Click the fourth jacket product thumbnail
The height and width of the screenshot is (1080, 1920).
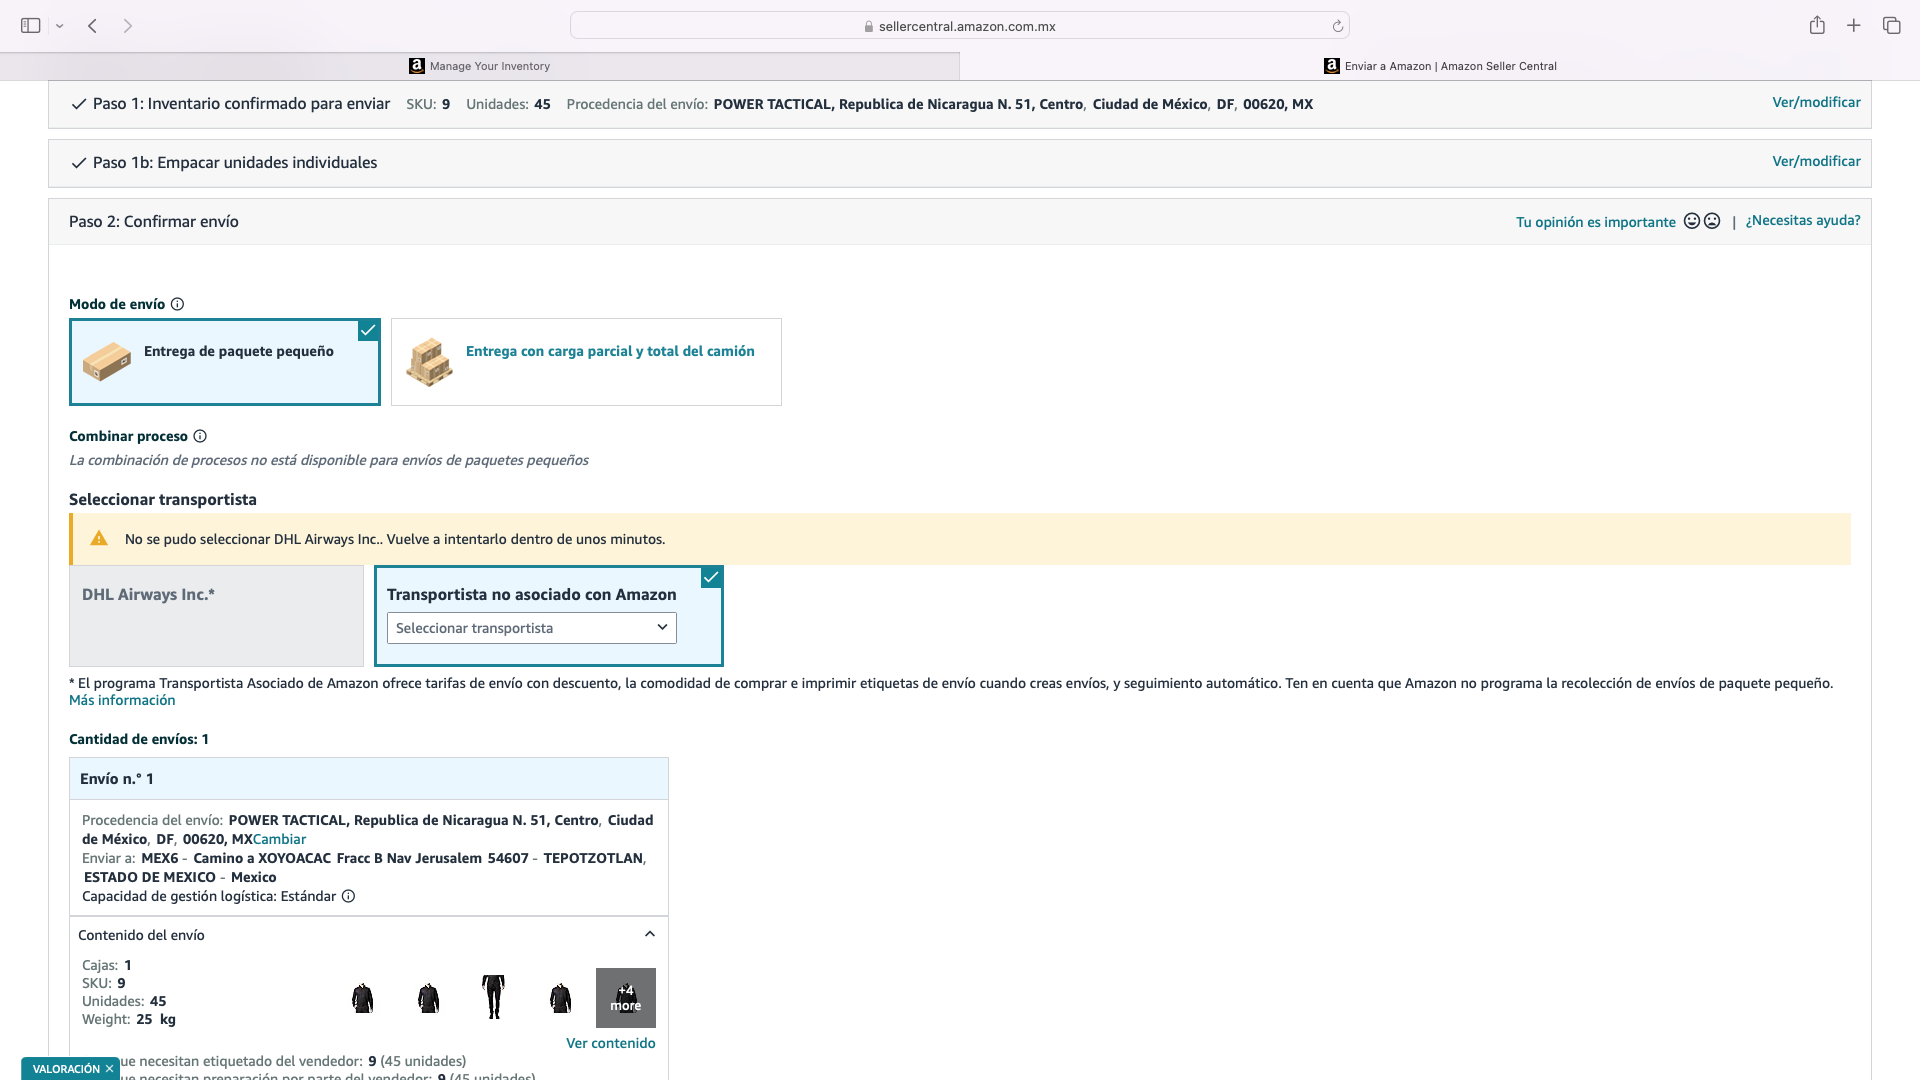pyautogui.click(x=560, y=998)
